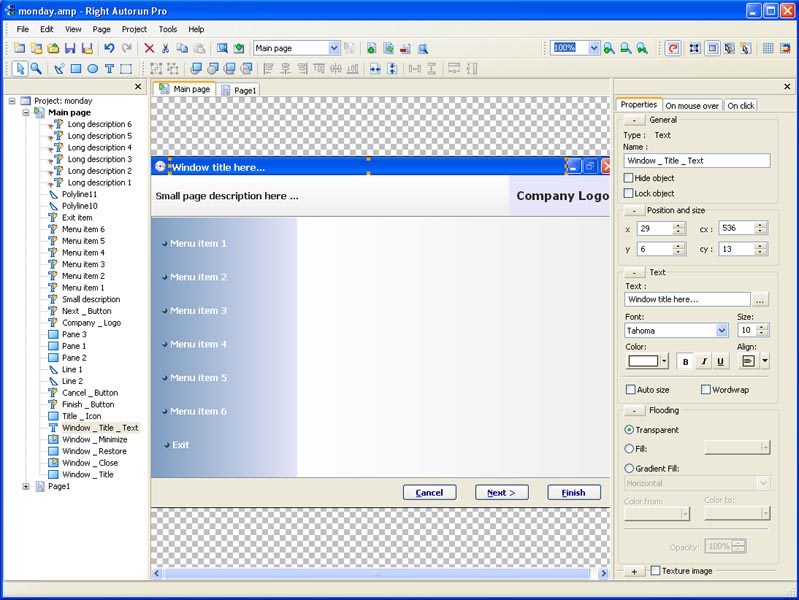
Task: Check the Wordwrap option
Action: pos(706,389)
